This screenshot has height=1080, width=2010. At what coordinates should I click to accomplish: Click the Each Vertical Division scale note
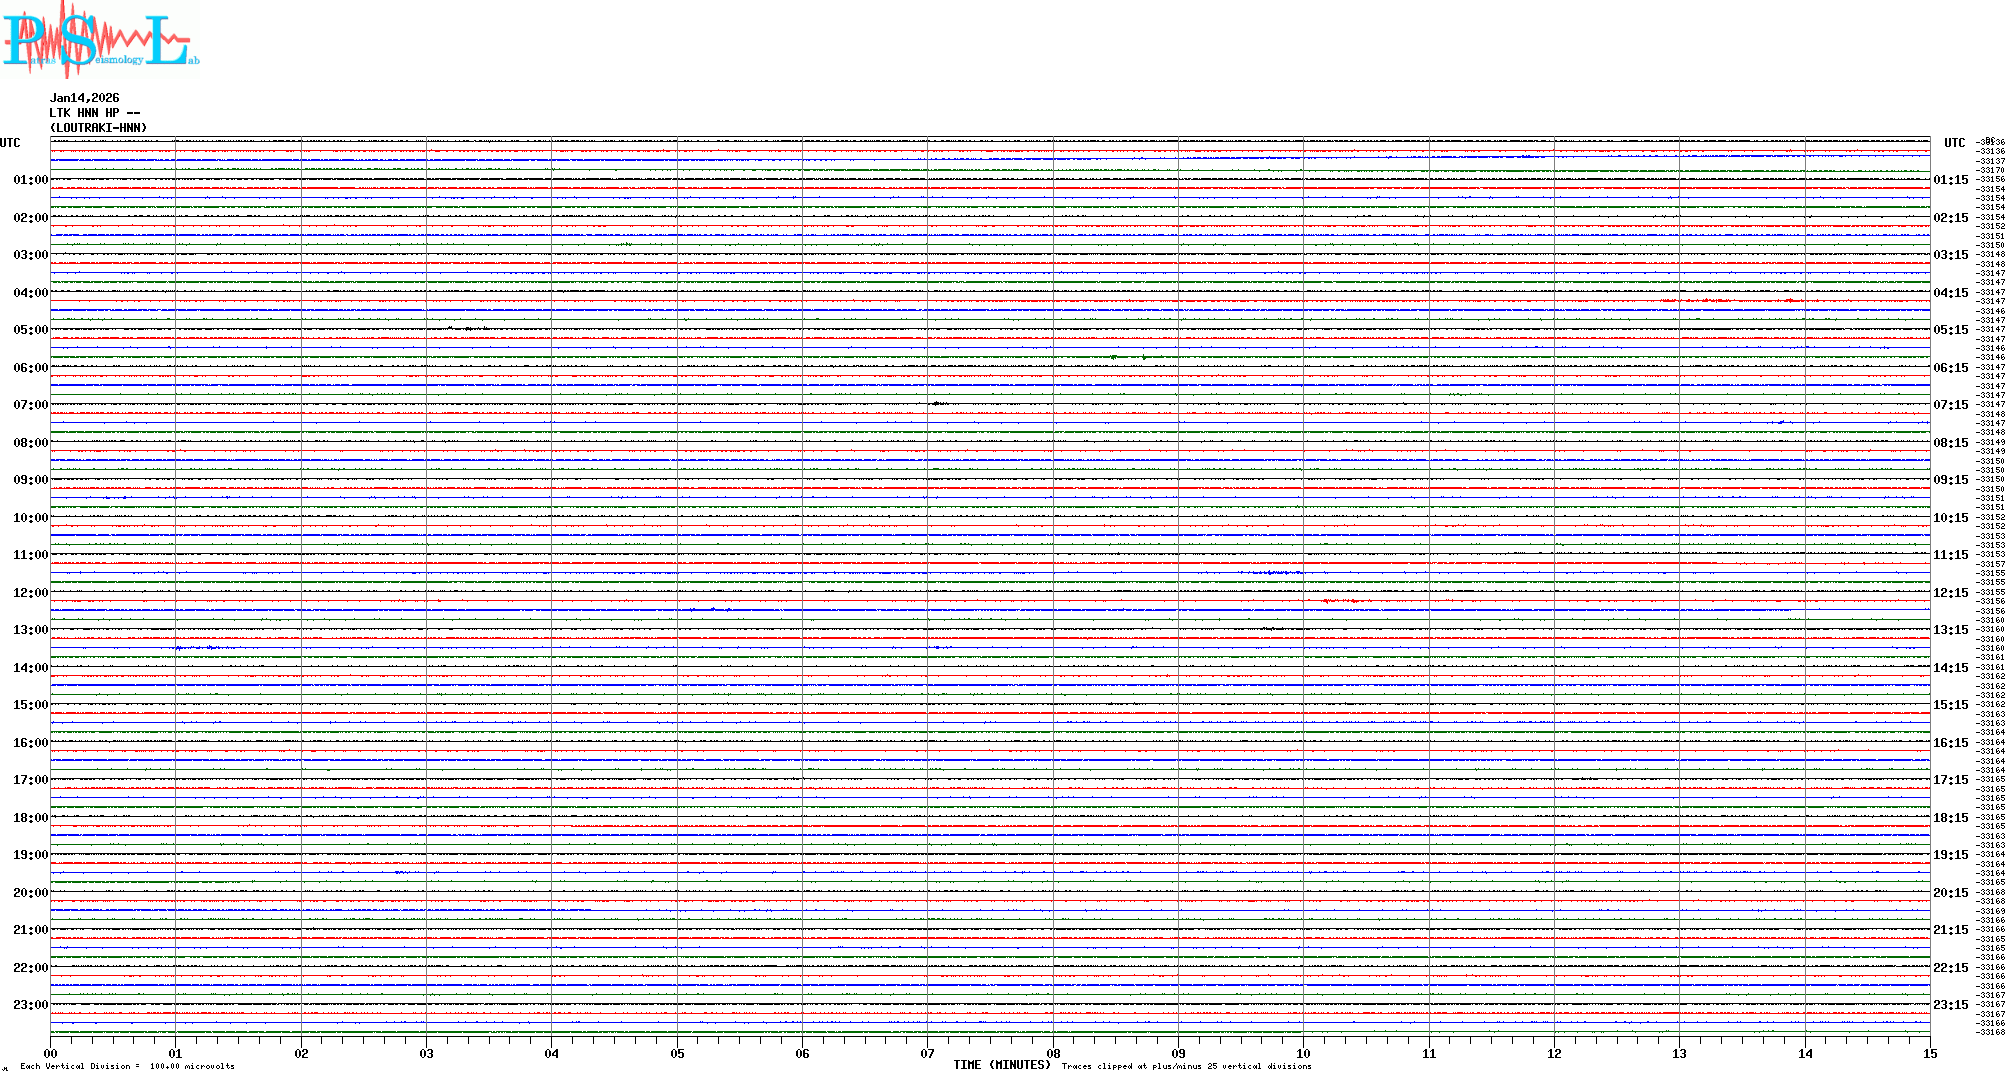point(127,1066)
